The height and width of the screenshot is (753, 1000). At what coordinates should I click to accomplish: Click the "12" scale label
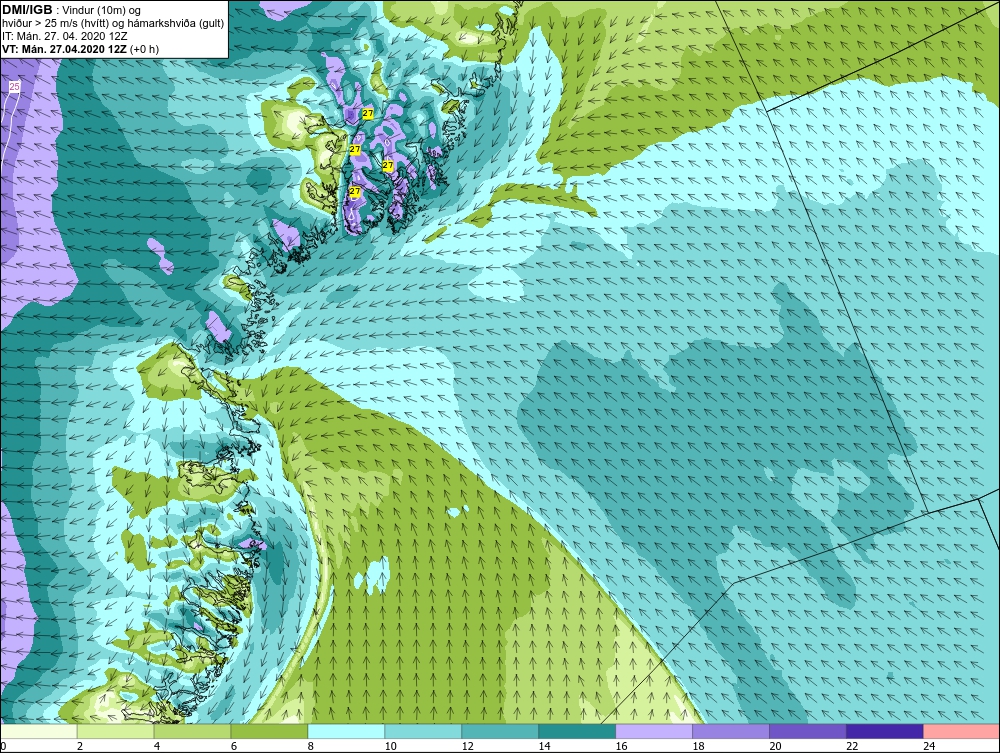tap(467, 746)
